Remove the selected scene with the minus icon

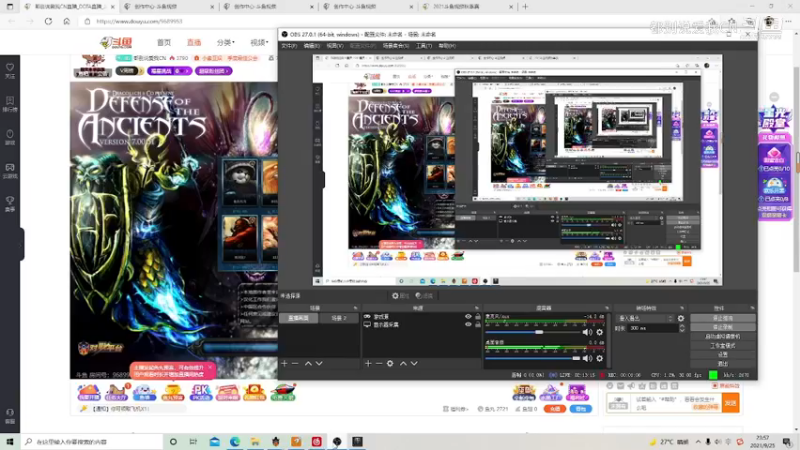tap(295, 363)
